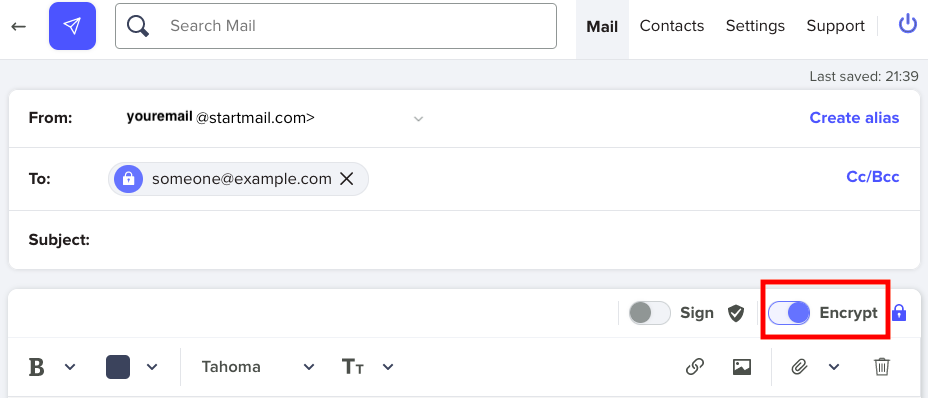Expand the text size TT dropdown
This screenshot has width=928, height=398.
coord(367,367)
